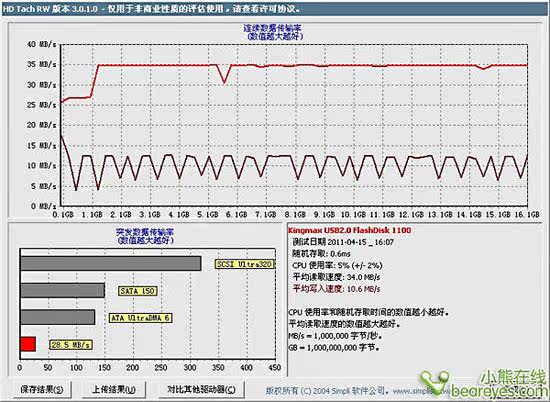550x402 pixels.
Task: Click the 上传结果(U) button
Action: (114, 389)
